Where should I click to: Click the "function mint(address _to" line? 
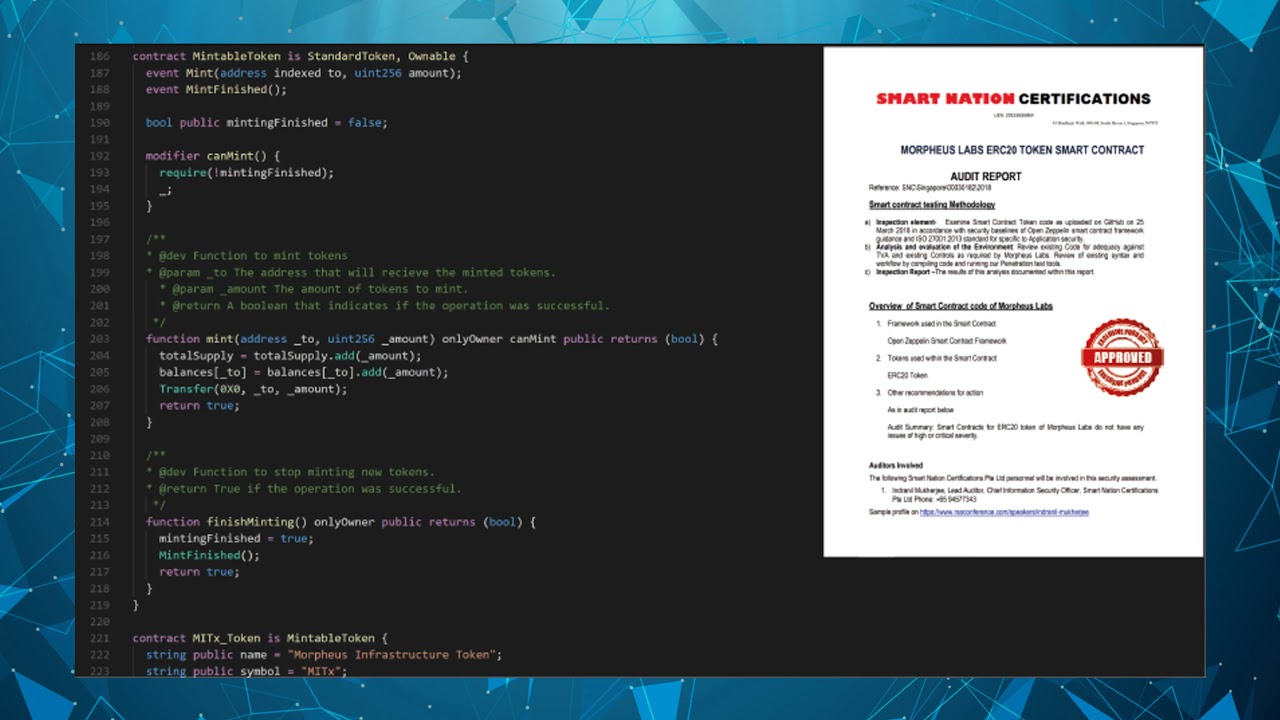[432, 339]
